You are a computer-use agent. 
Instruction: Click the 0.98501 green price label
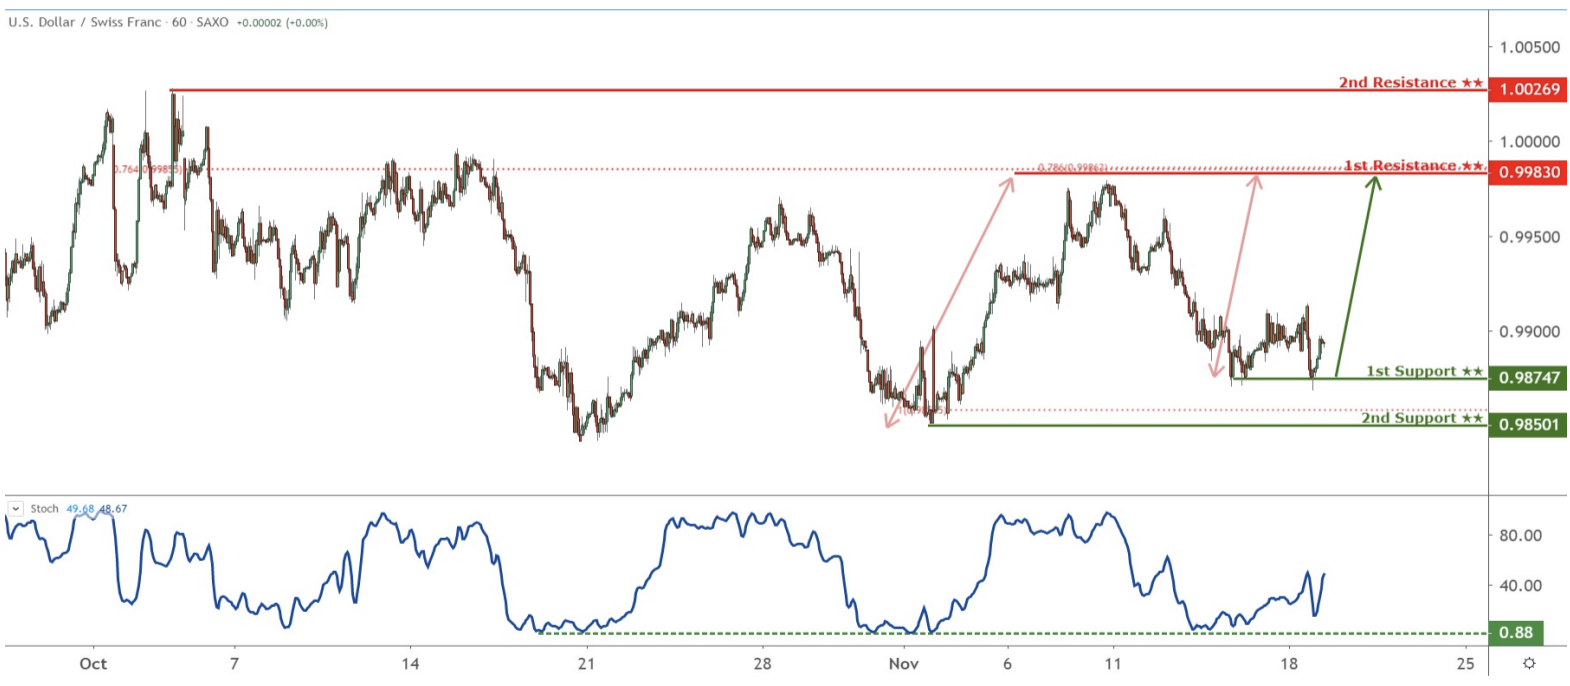tap(1528, 425)
